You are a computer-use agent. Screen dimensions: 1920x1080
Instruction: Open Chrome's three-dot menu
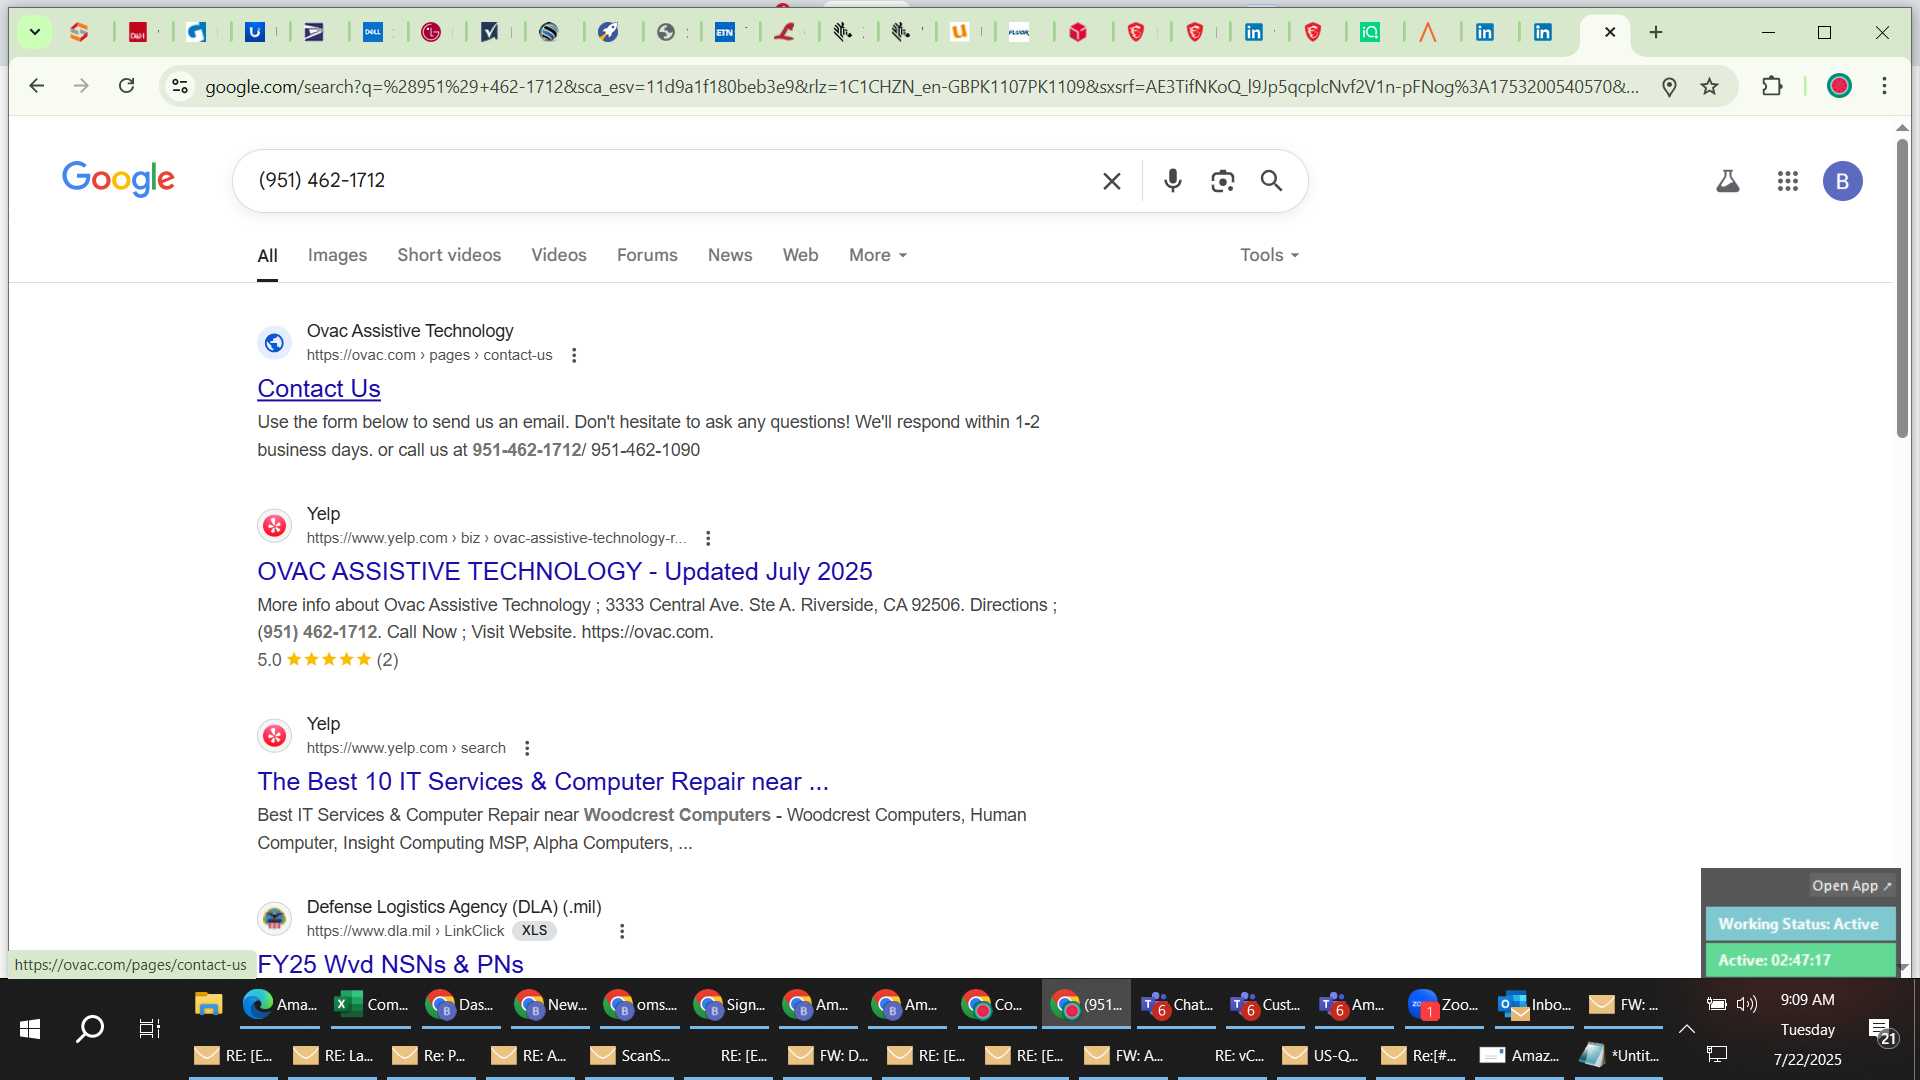[x=1884, y=86]
